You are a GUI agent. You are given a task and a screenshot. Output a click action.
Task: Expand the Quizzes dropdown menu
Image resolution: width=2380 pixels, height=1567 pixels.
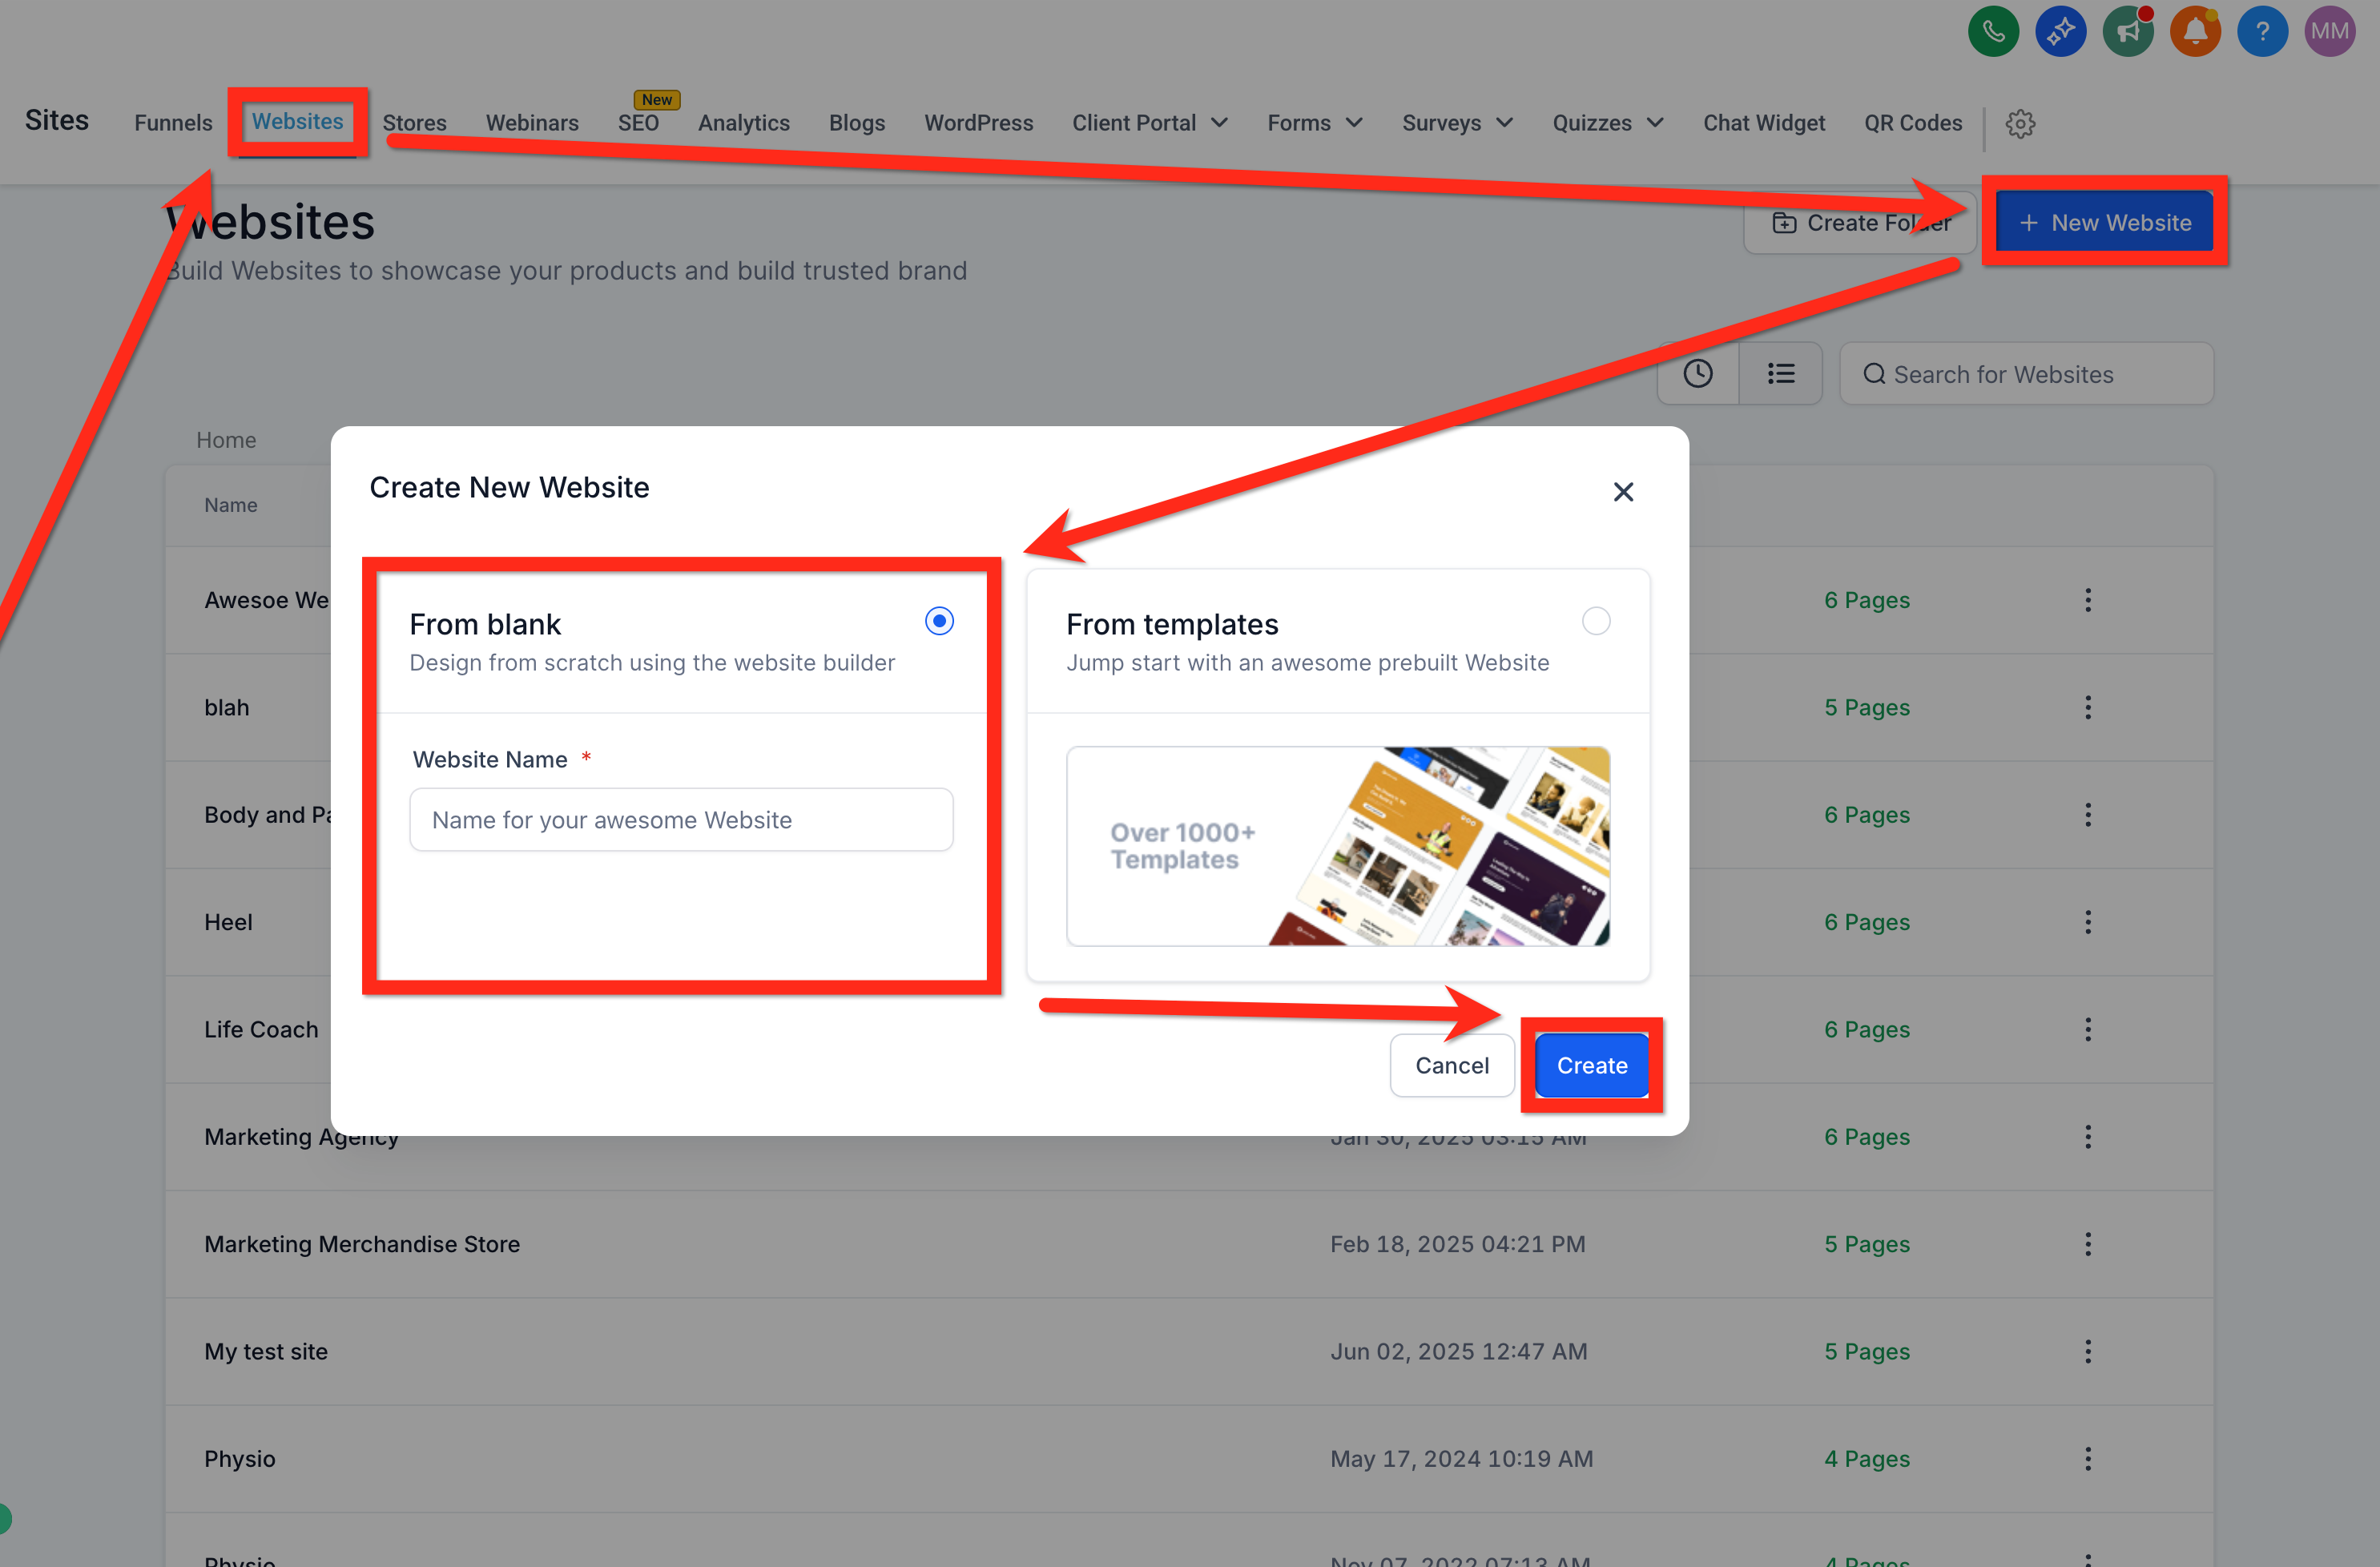1608,123
